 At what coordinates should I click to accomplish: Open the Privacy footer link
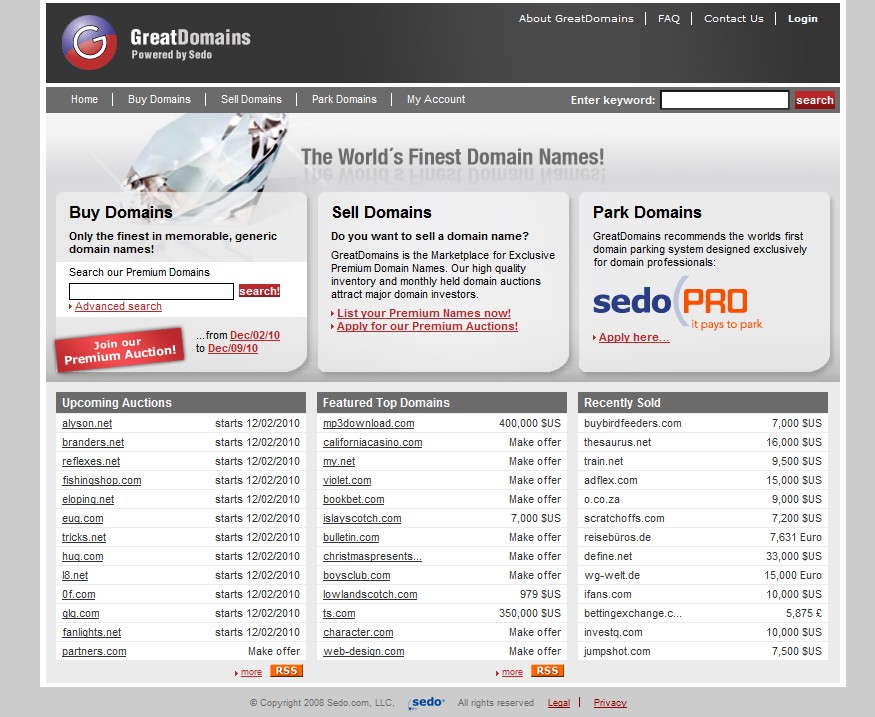tap(610, 703)
